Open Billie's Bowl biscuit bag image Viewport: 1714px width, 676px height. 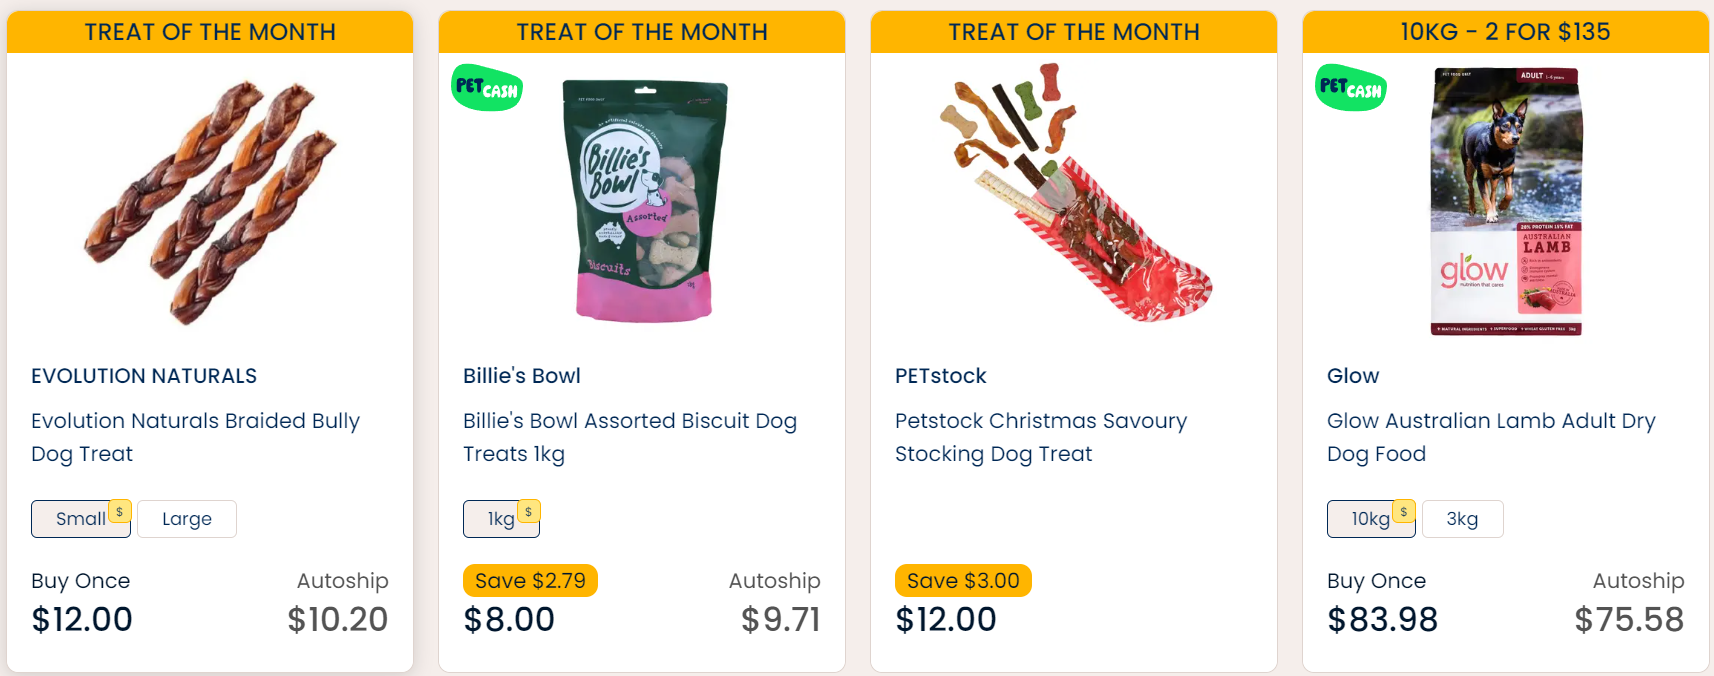tap(644, 200)
